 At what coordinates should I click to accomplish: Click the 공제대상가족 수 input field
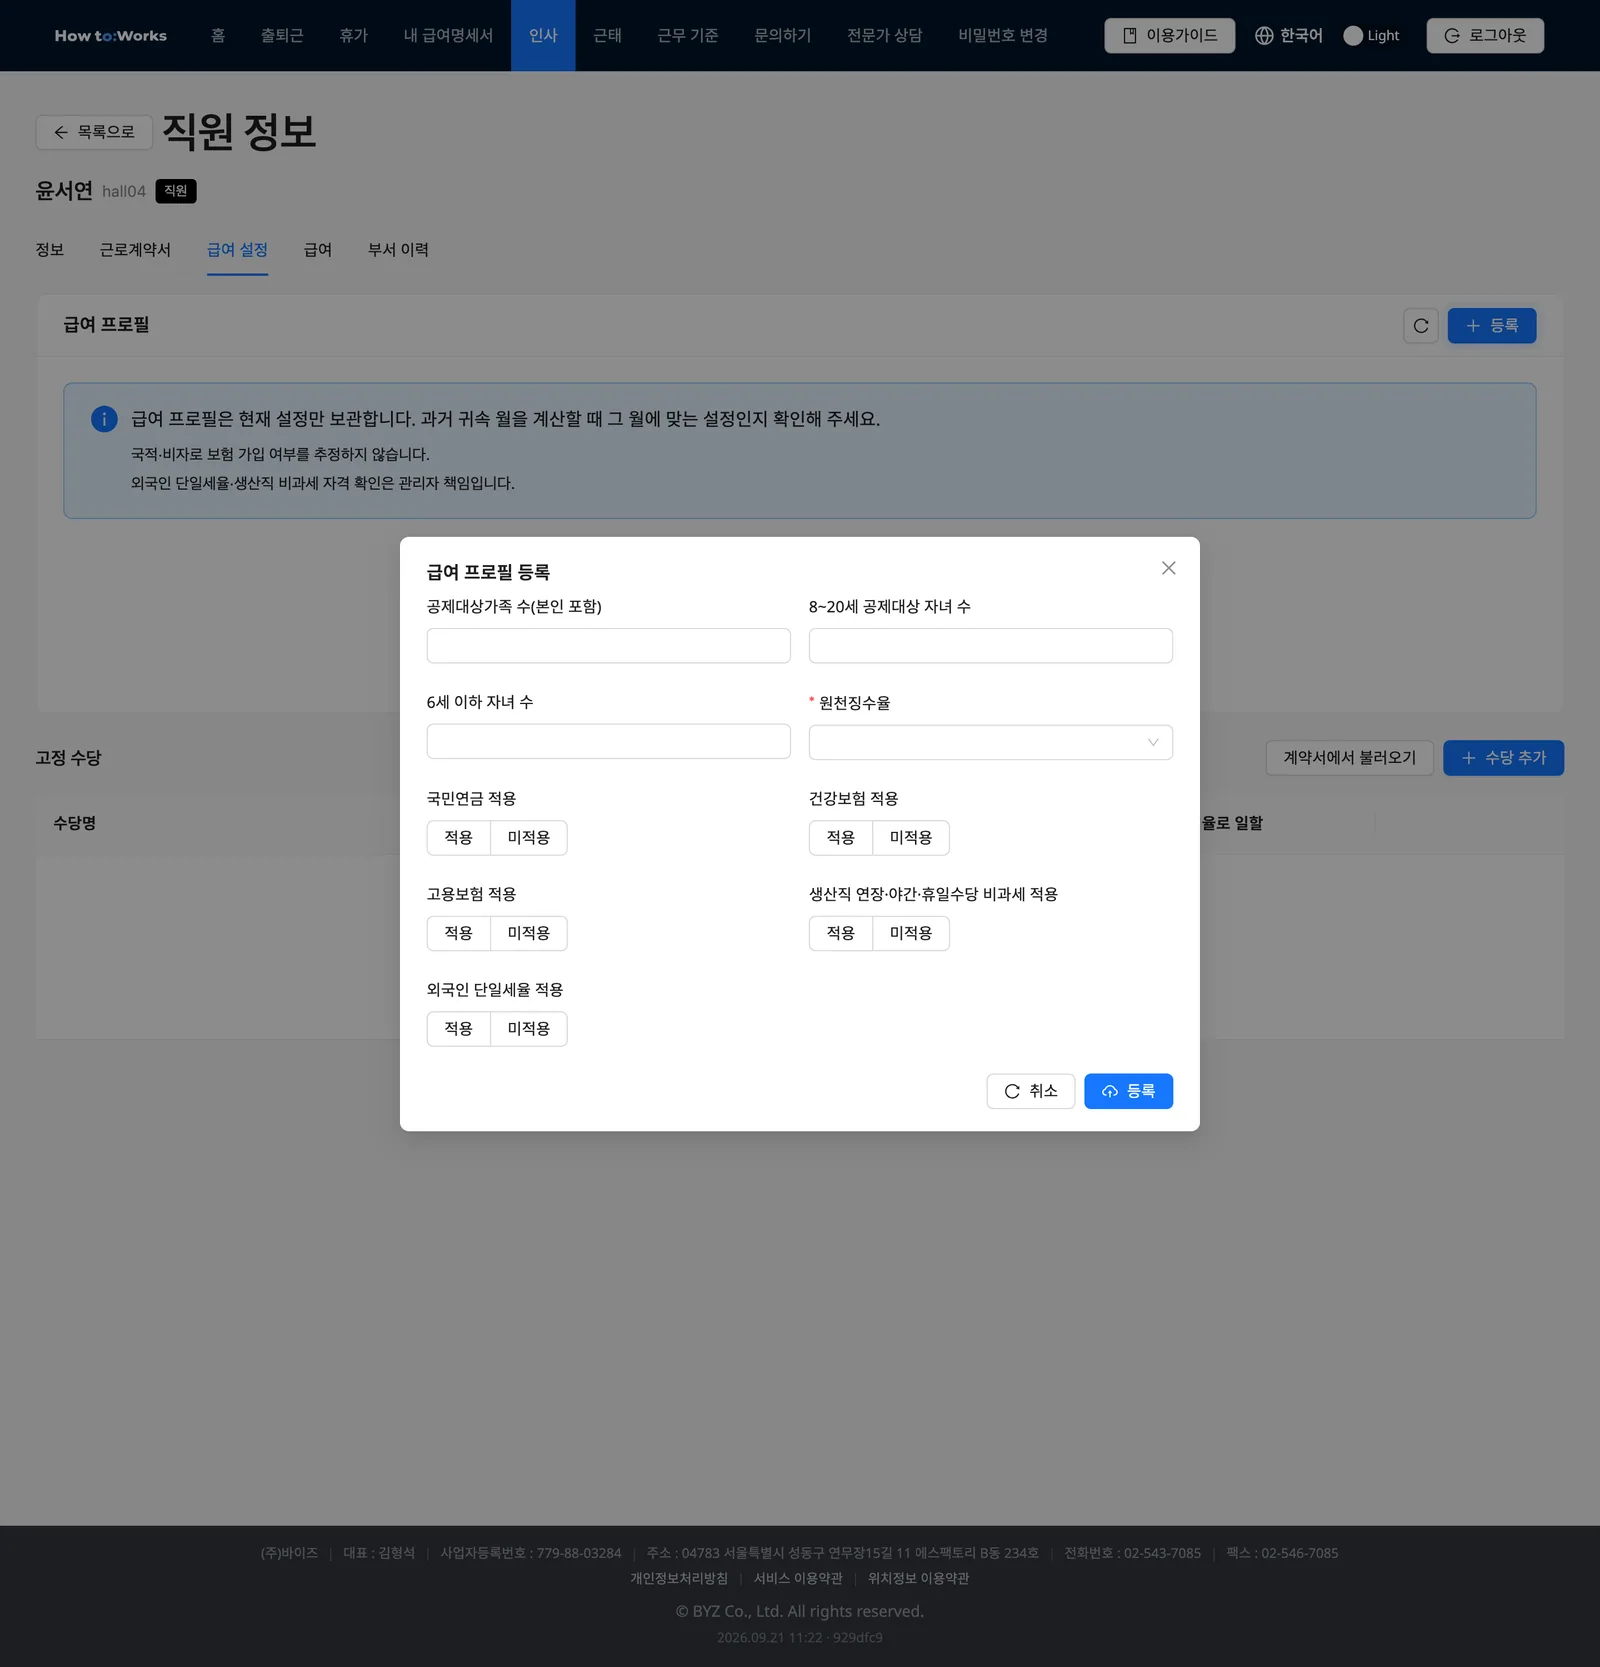608,646
